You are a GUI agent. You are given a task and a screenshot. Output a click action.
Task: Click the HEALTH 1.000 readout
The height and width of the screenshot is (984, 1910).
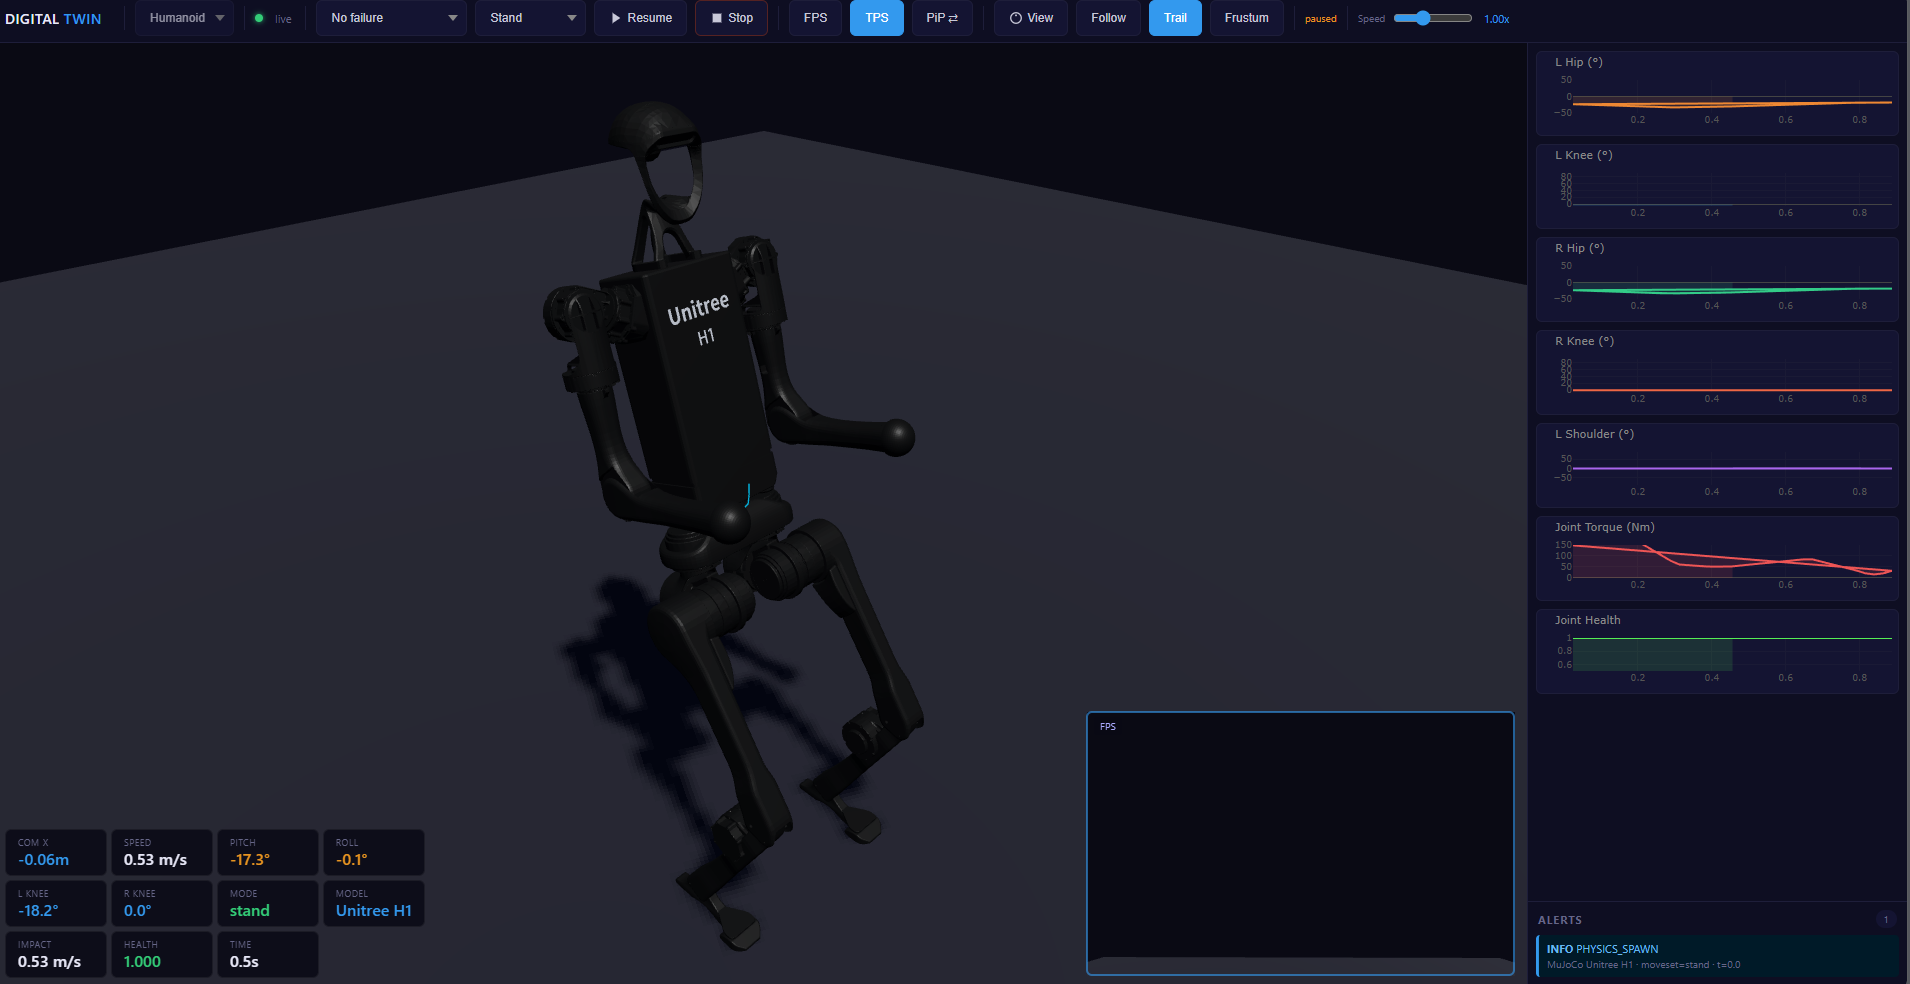click(x=162, y=954)
